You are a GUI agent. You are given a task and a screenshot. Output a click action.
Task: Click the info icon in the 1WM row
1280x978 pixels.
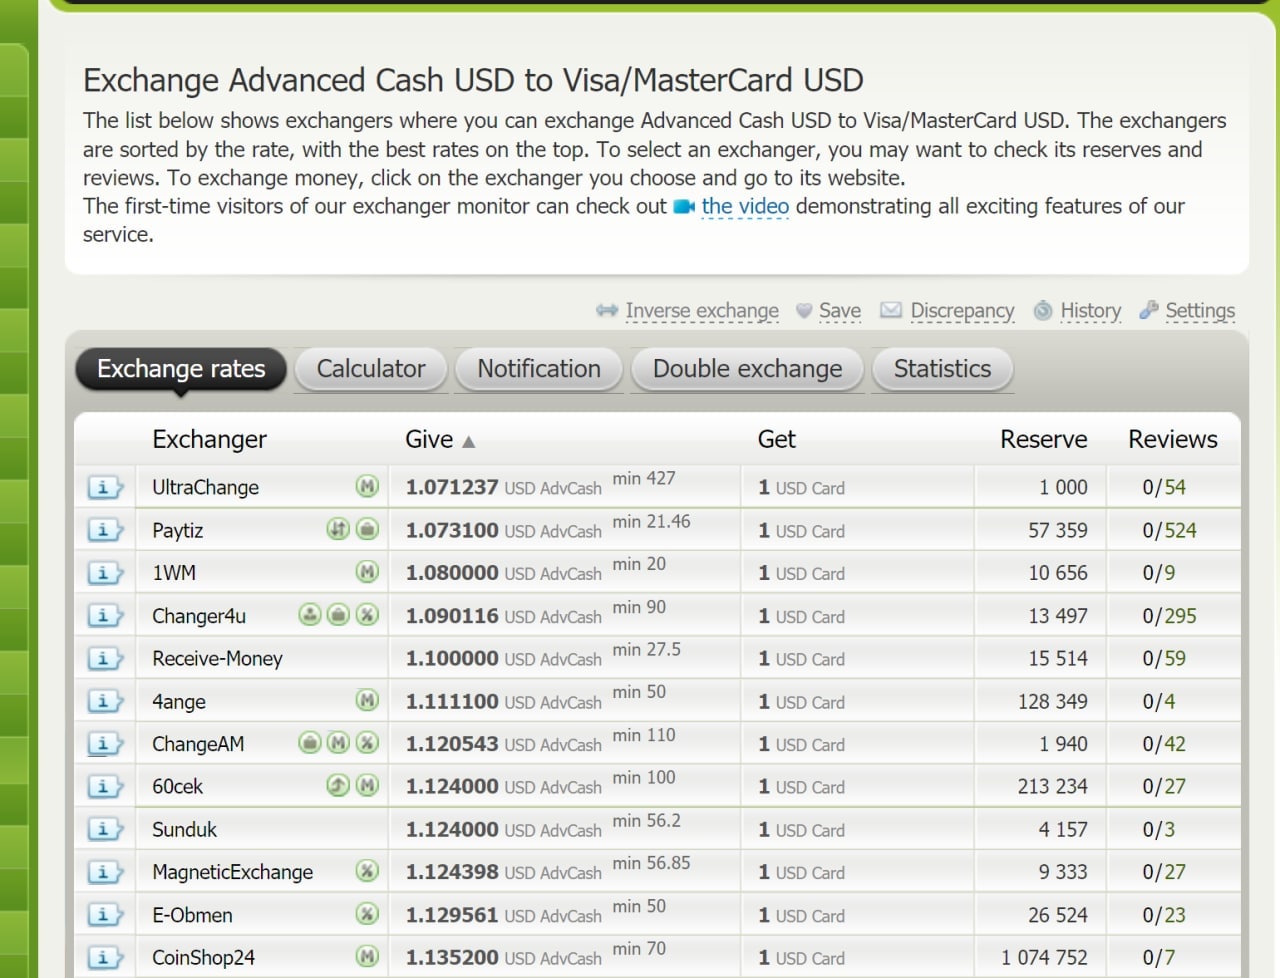click(105, 573)
